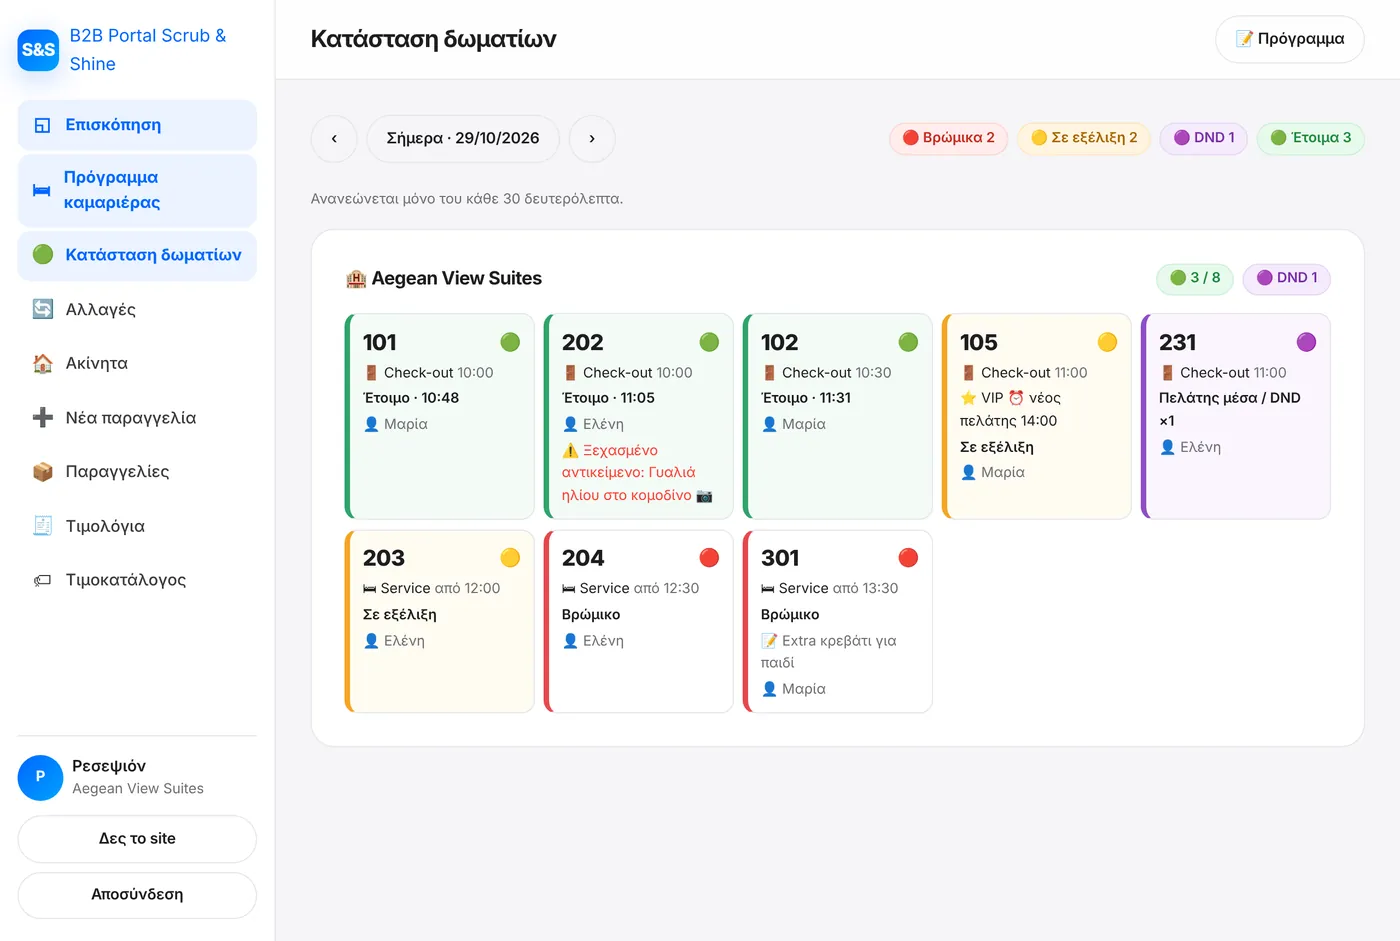Click VIP νέος πελάτης 14:00 note
This screenshot has width=1400, height=941.
[x=1010, y=409]
